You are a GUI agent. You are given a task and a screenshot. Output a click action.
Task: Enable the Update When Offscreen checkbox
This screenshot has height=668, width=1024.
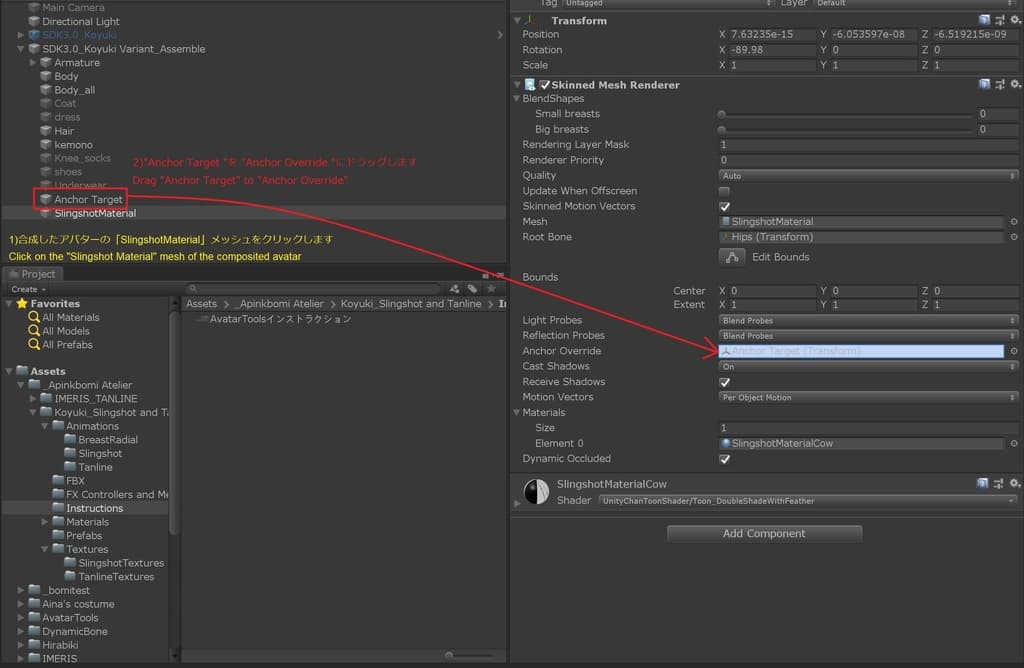pos(724,191)
